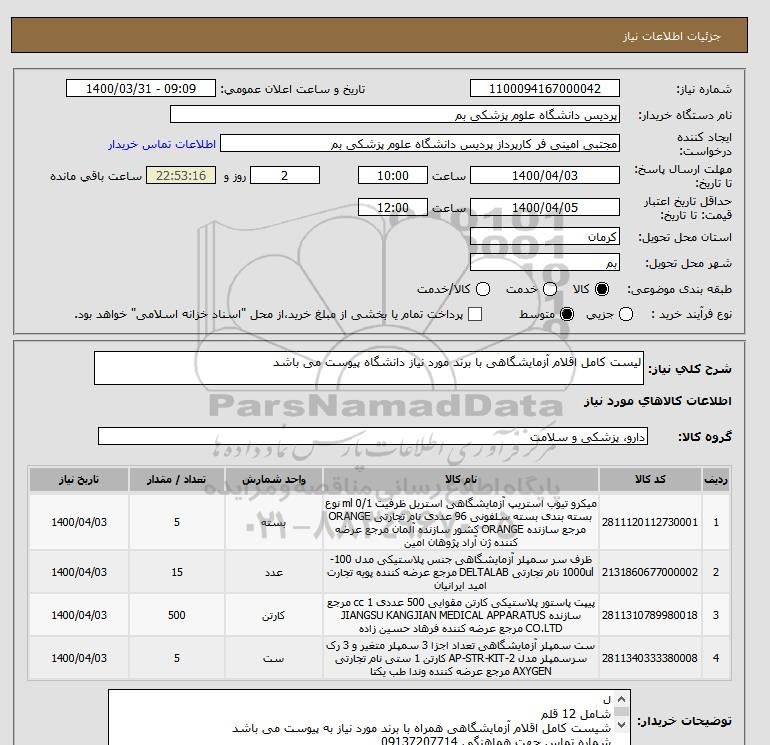Select the کالا radio button
This screenshot has width=770, height=745.
pyautogui.click(x=602, y=289)
